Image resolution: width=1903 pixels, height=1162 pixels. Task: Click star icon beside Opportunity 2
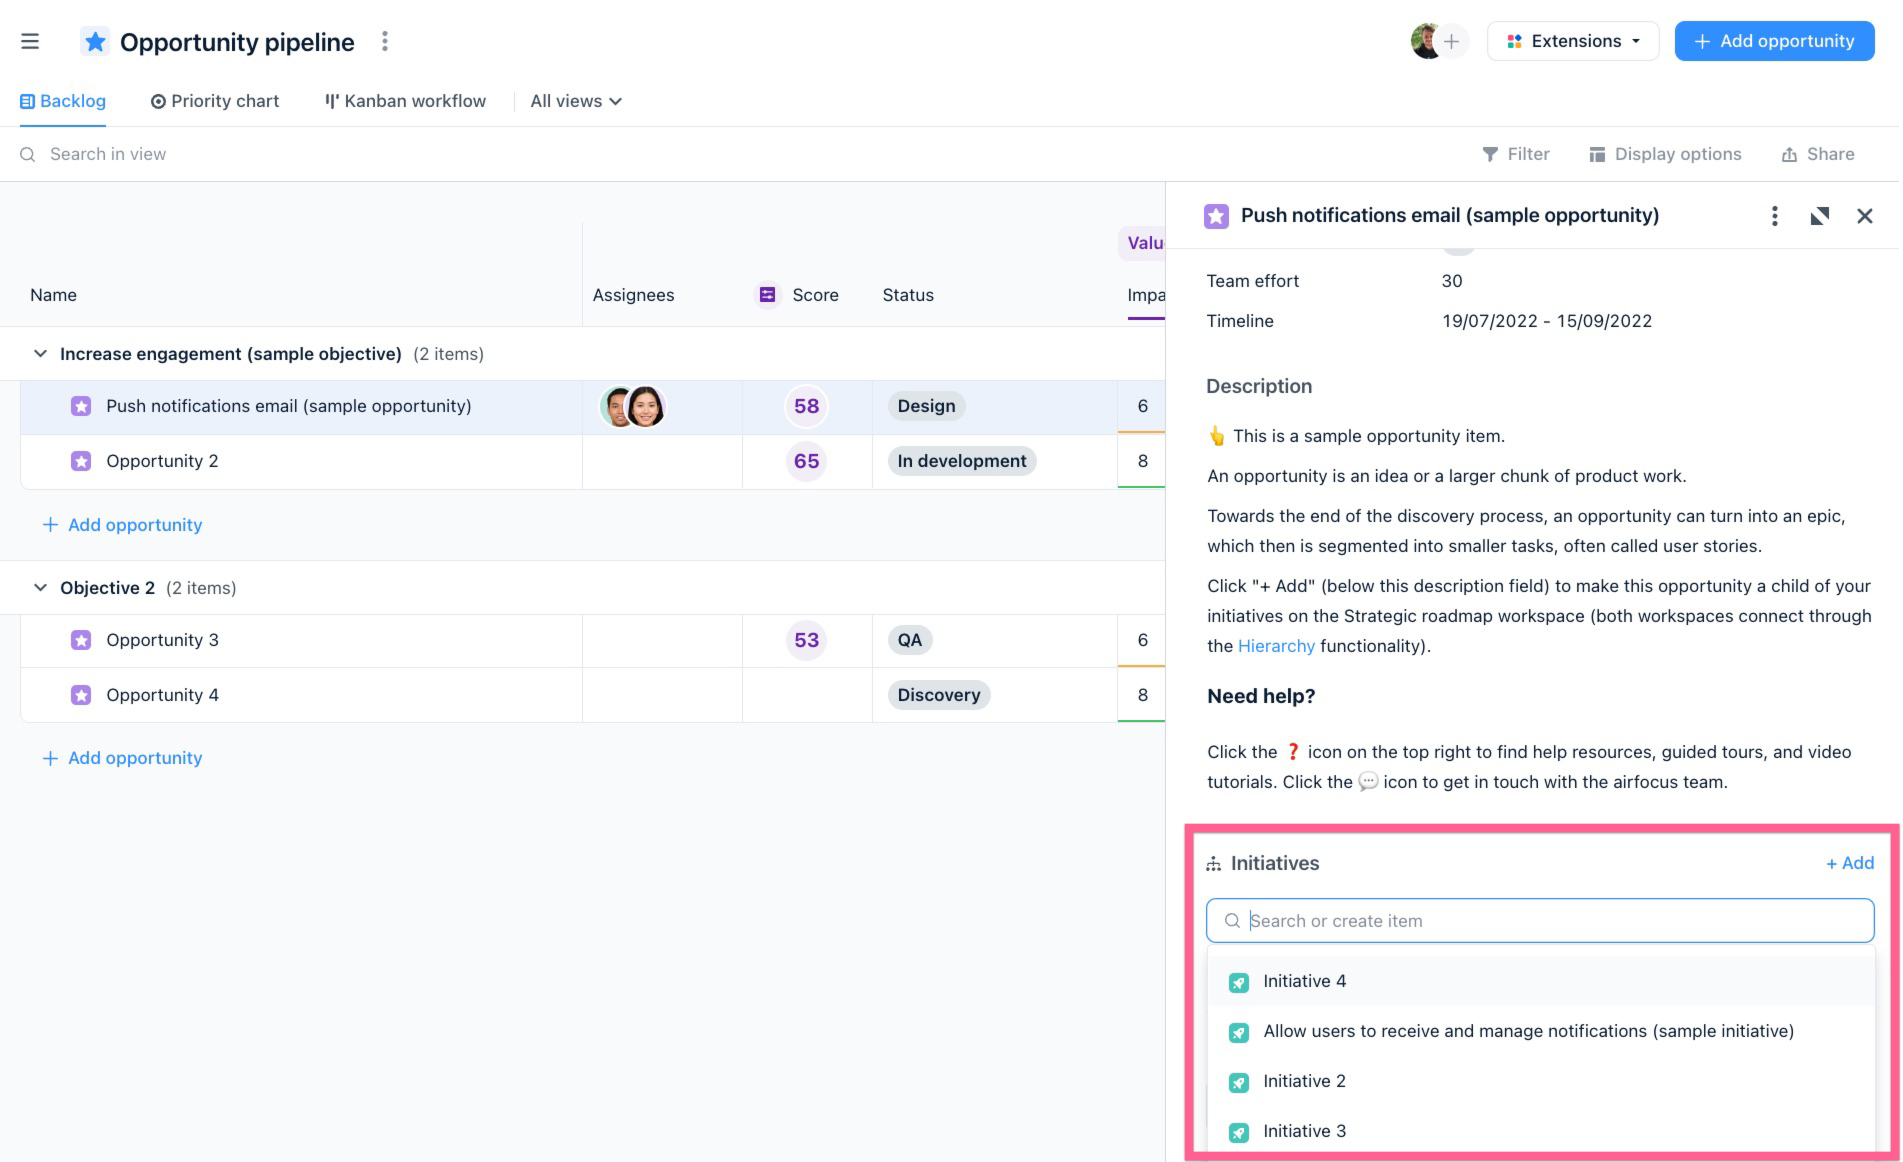tap(81, 461)
